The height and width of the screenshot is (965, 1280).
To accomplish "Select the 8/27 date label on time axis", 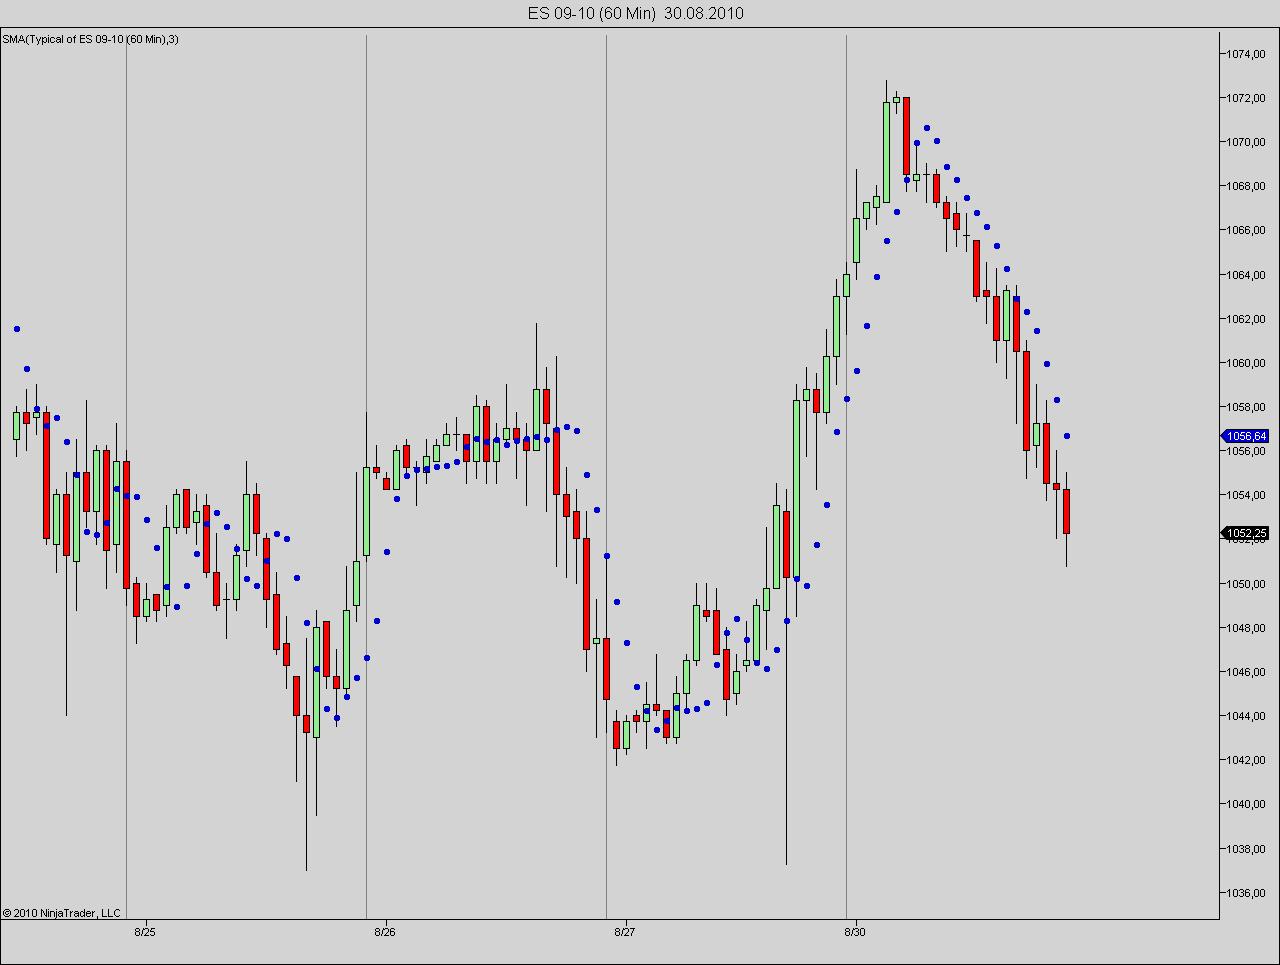I will (x=625, y=932).
